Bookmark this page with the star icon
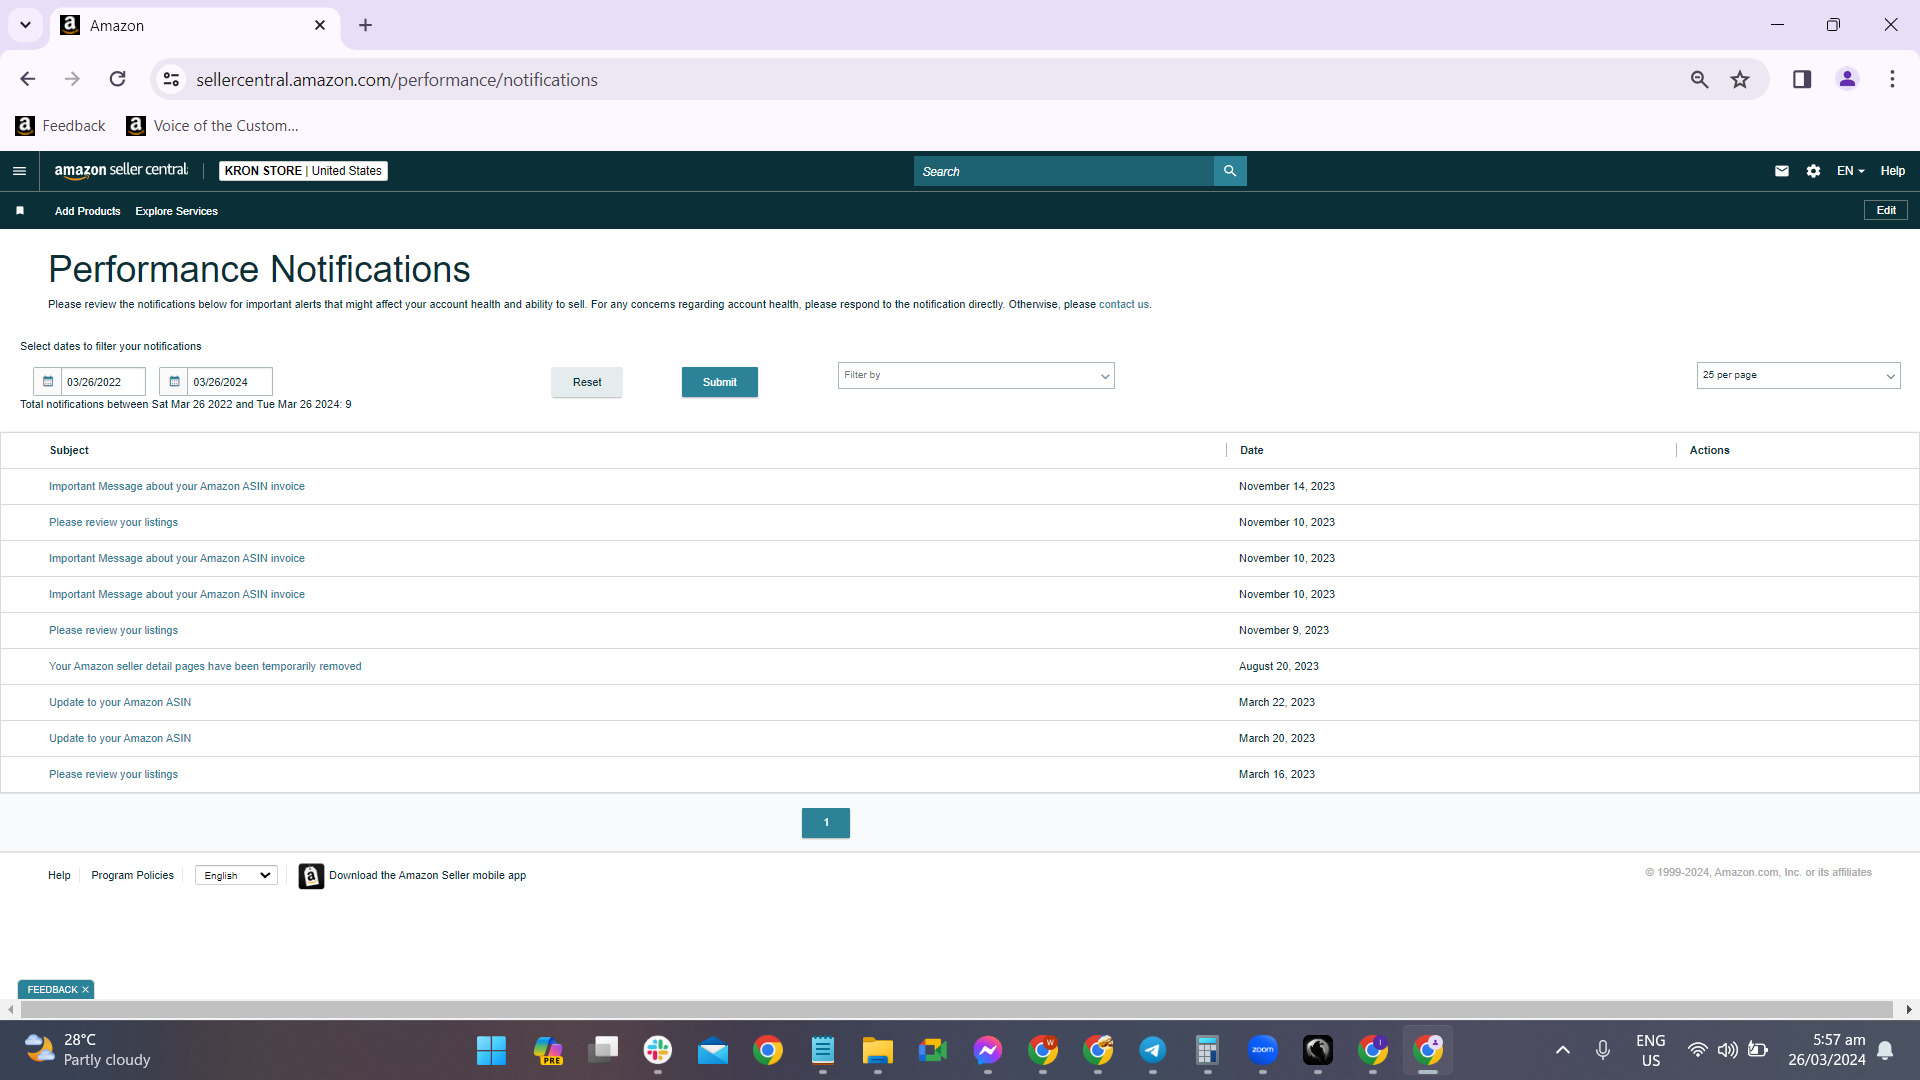The image size is (1920, 1080). 1740,79
